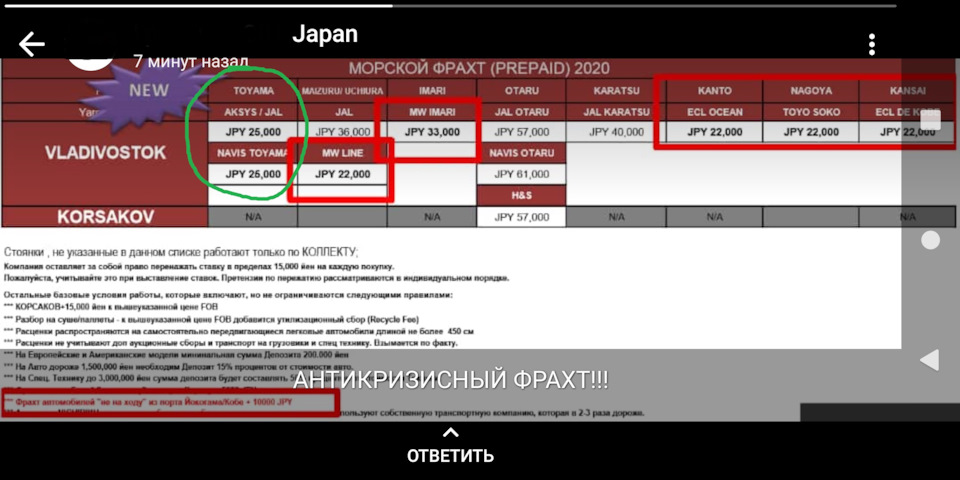Screen dimensions: 960x480
Task: Tap the 'NAVIS TOYAMA' cell
Action: (253, 153)
